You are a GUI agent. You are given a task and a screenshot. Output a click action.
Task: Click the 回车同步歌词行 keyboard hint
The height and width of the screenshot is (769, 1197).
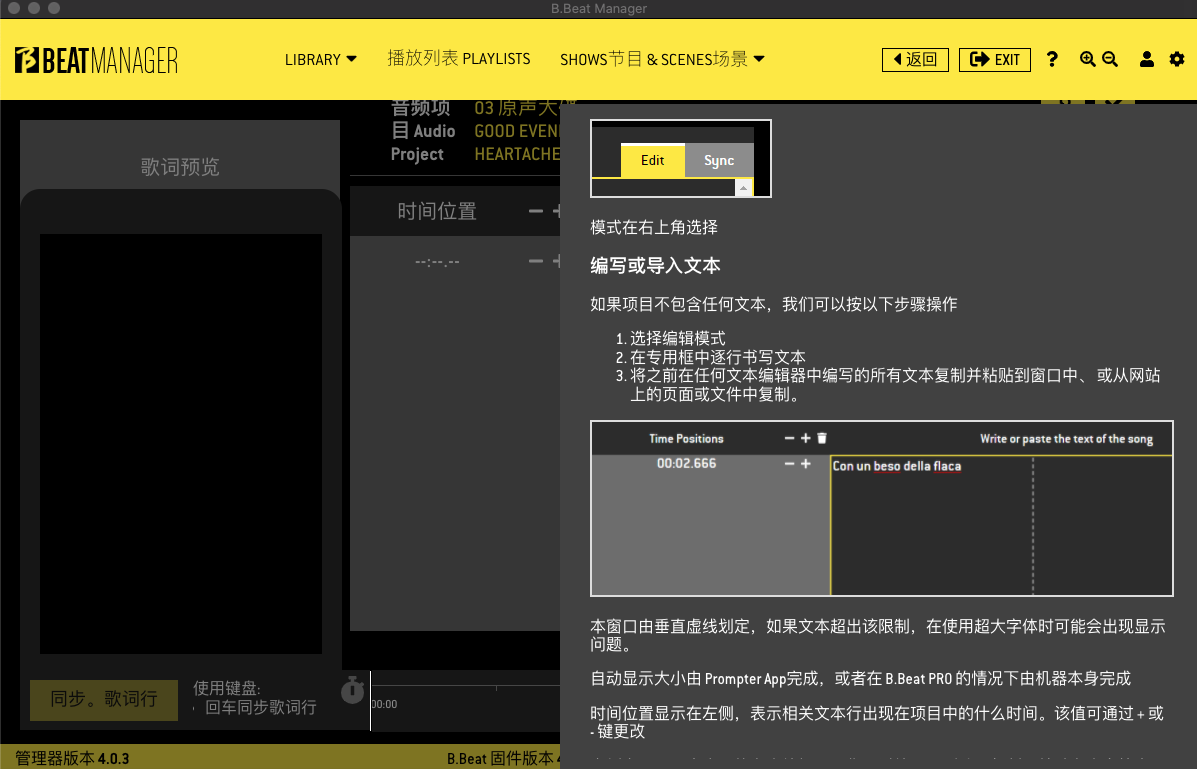click(260, 708)
